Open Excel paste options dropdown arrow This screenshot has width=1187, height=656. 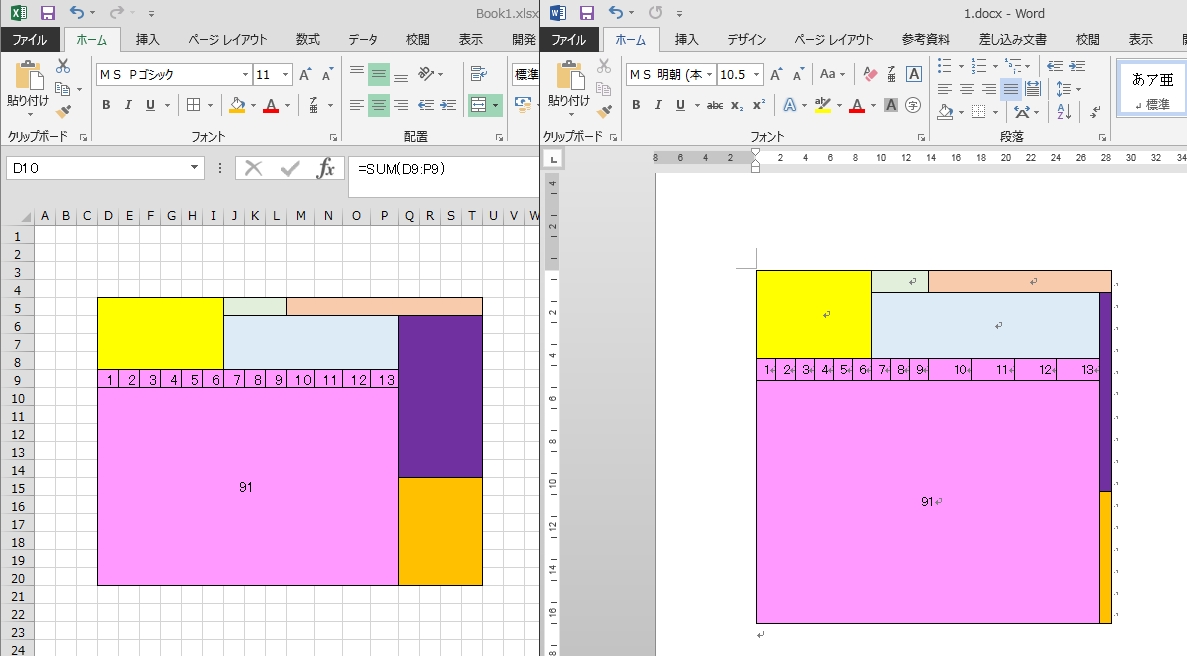29,115
